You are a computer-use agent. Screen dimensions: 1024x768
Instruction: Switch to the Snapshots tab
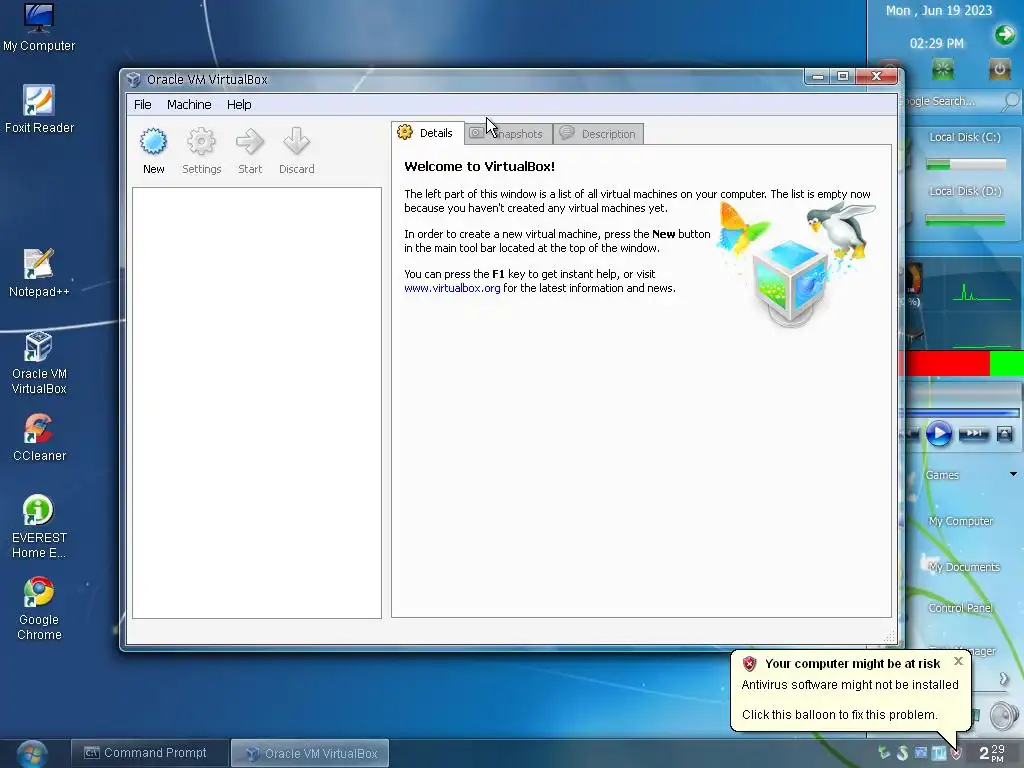point(509,134)
